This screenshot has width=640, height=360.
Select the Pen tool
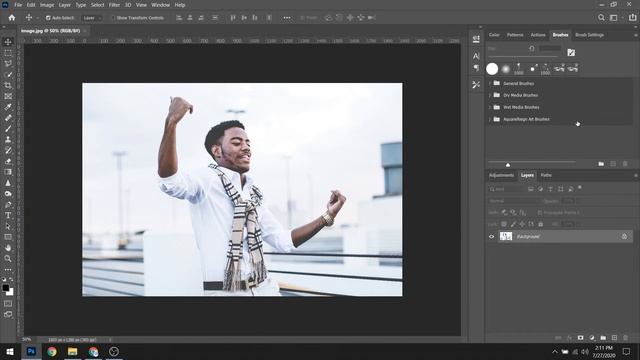click(8, 204)
